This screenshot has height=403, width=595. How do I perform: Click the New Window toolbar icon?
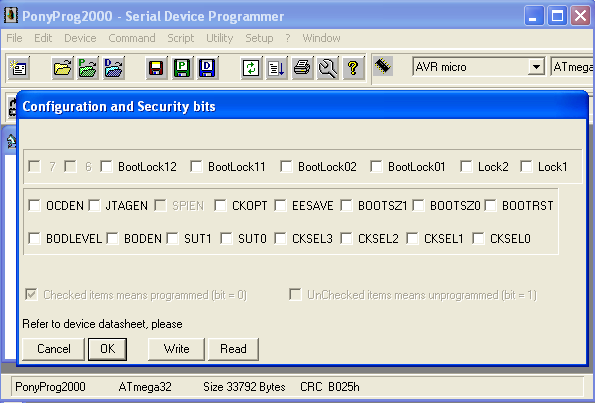19,68
